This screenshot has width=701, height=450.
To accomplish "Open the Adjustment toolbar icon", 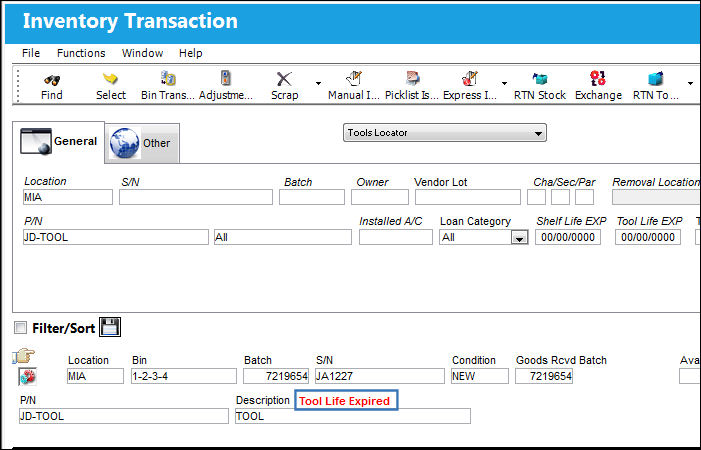I will [x=226, y=78].
